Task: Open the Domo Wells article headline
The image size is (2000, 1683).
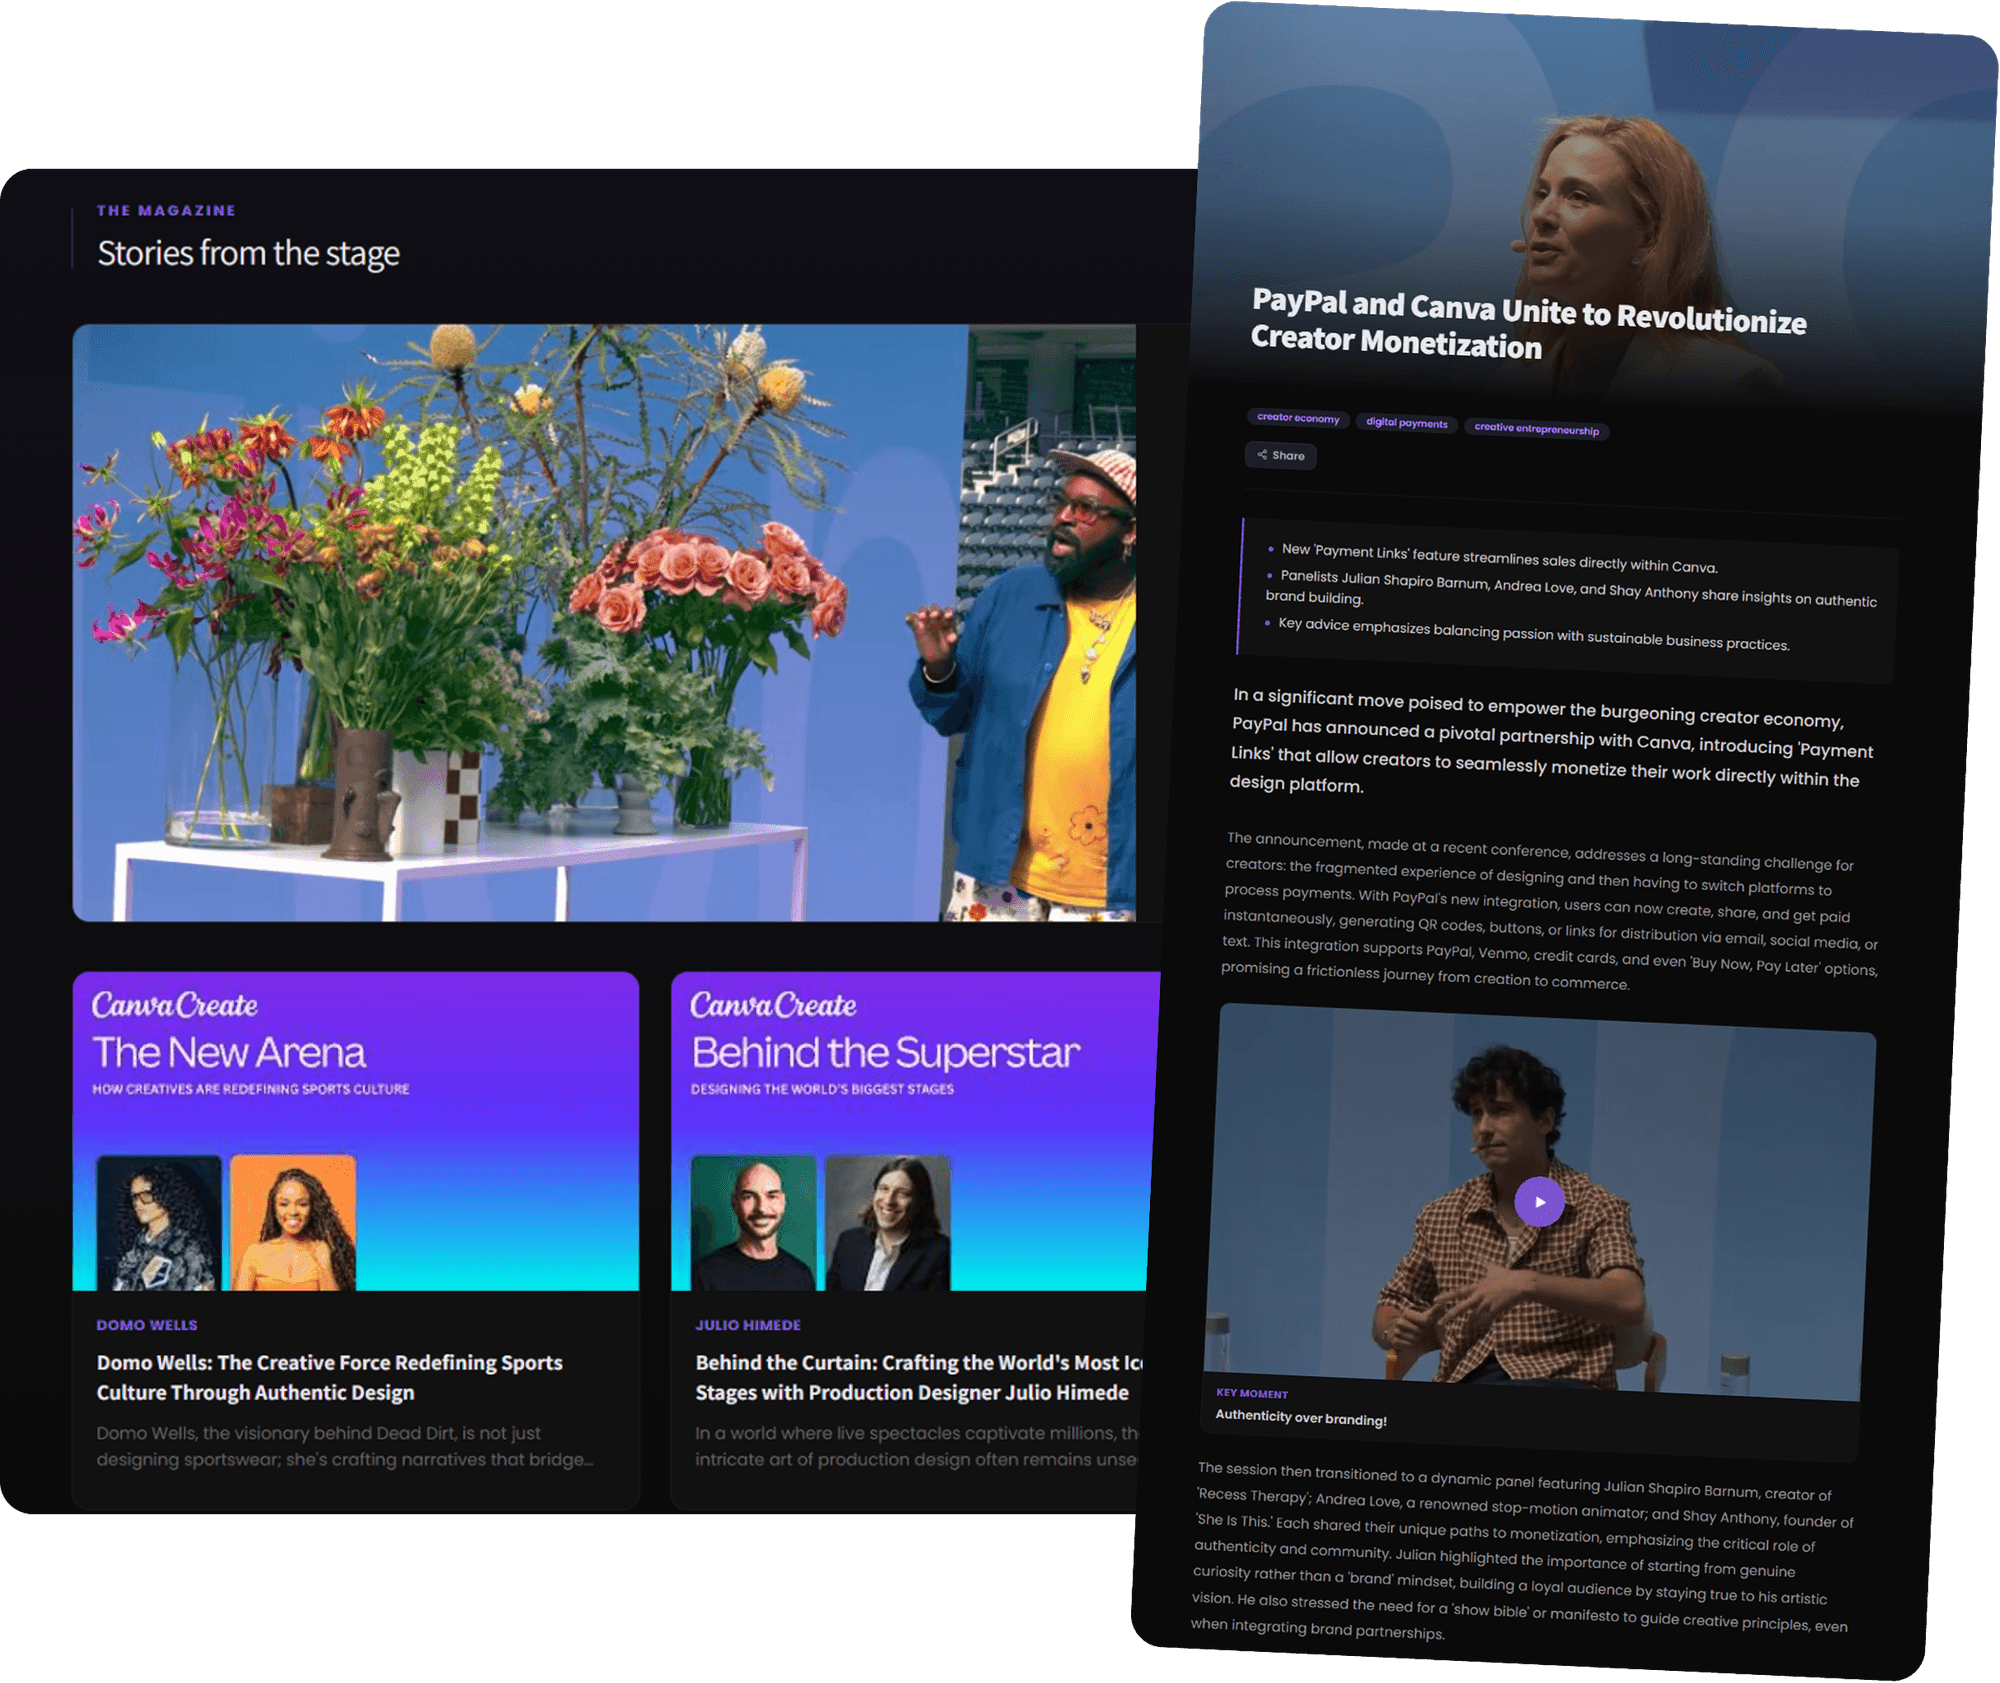Action: click(329, 1377)
